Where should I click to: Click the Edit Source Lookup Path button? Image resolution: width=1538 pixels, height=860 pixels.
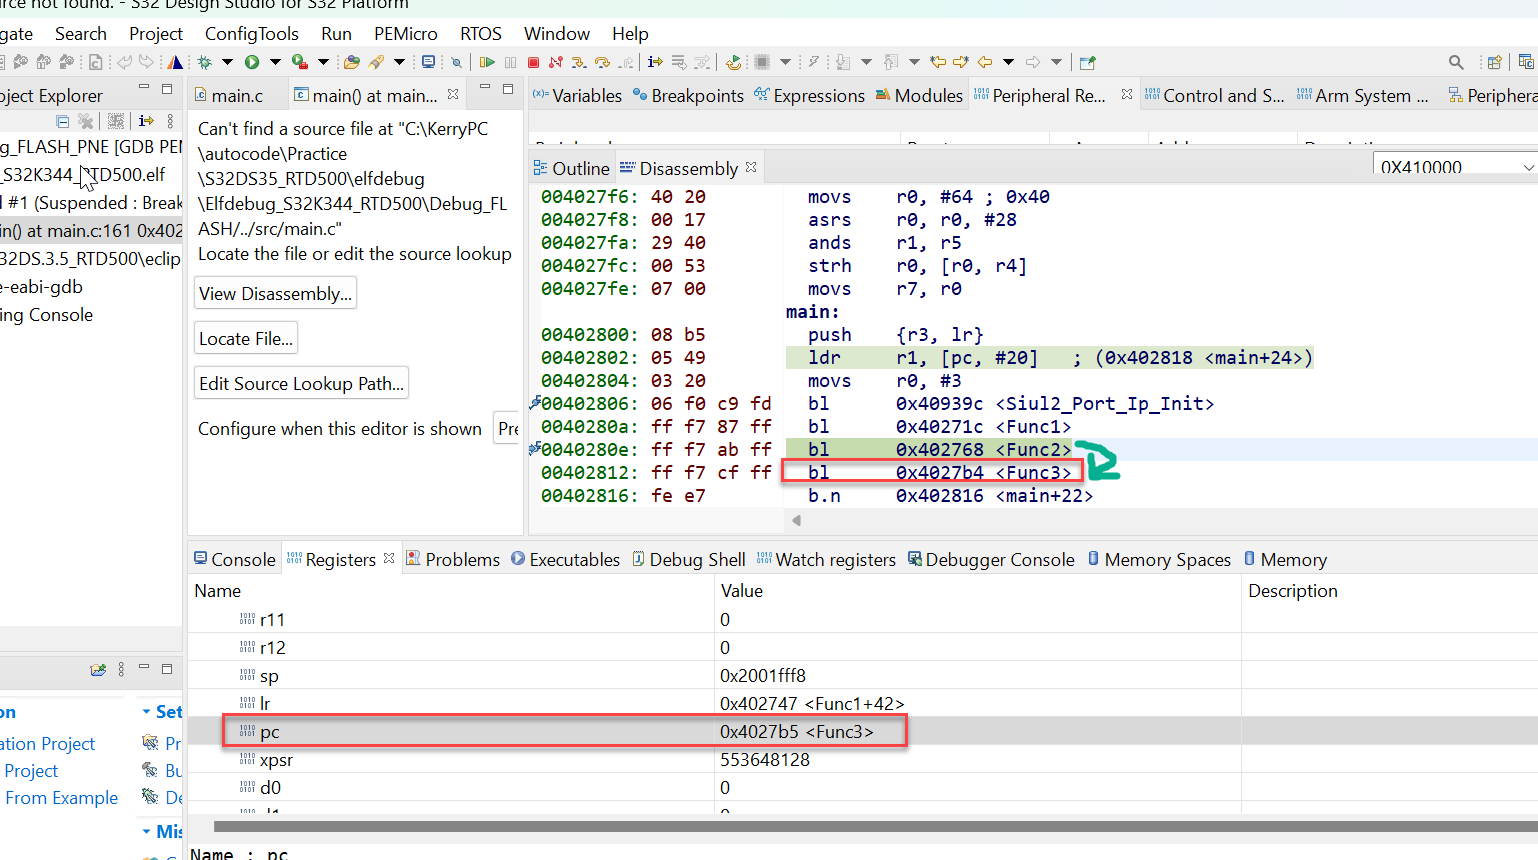pos(300,382)
